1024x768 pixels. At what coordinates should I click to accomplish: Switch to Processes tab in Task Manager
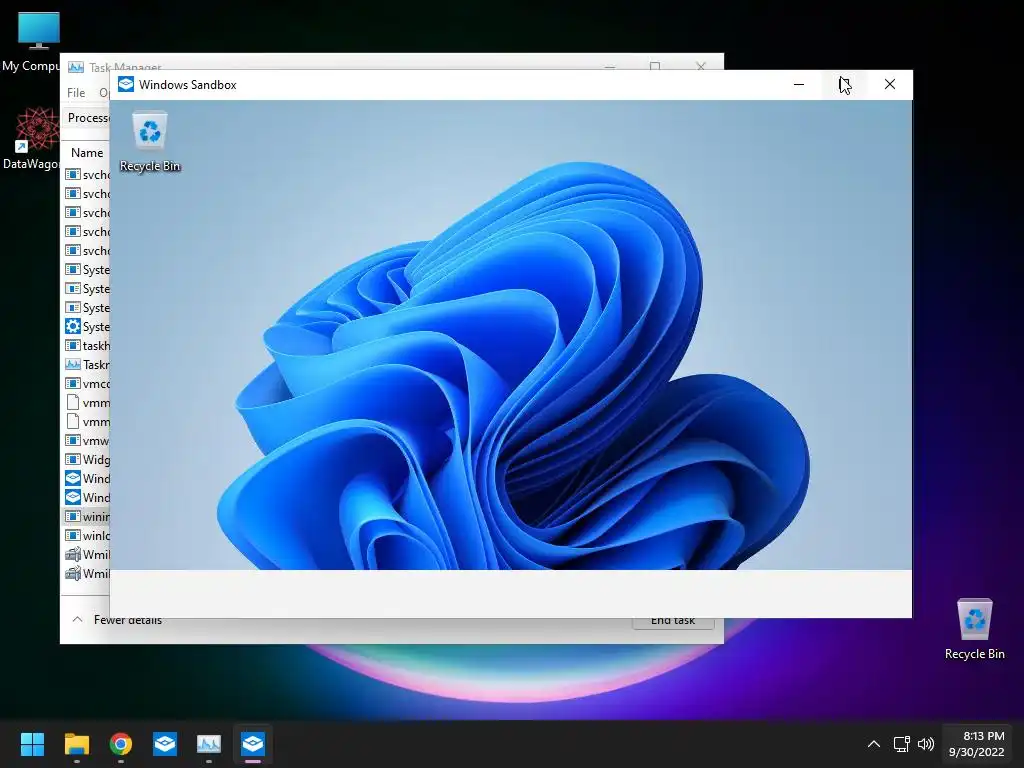[88, 118]
